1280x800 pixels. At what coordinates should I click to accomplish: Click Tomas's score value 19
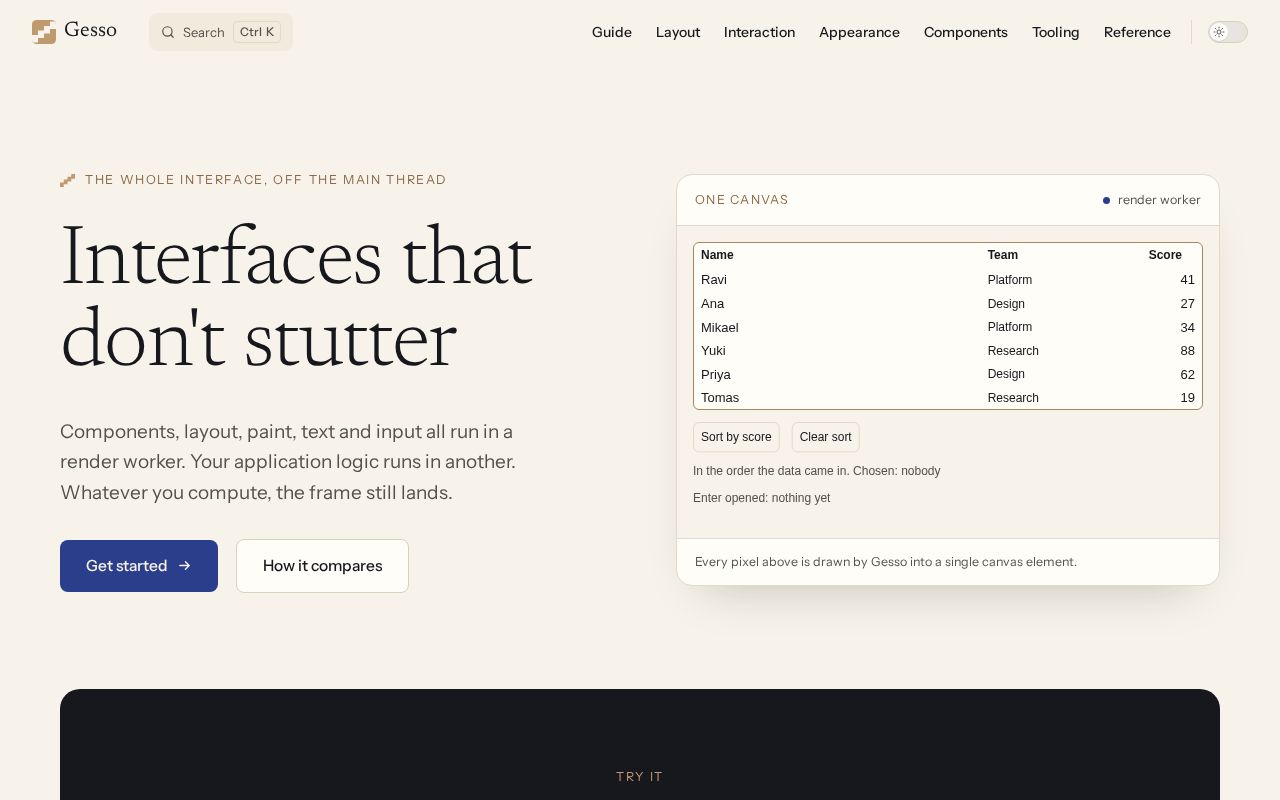1187,398
